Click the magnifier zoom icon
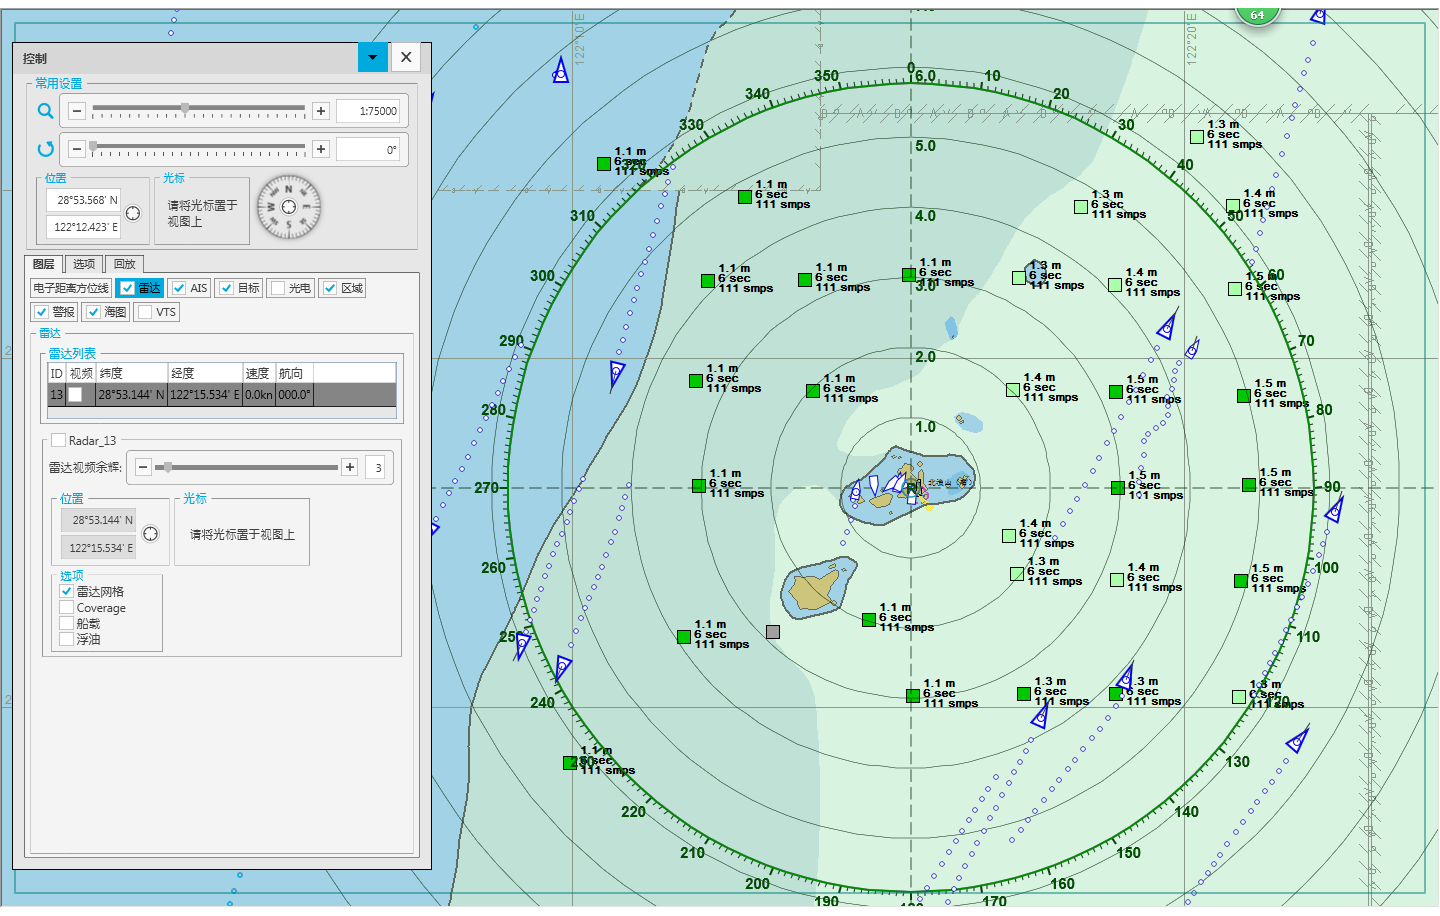 [45, 111]
